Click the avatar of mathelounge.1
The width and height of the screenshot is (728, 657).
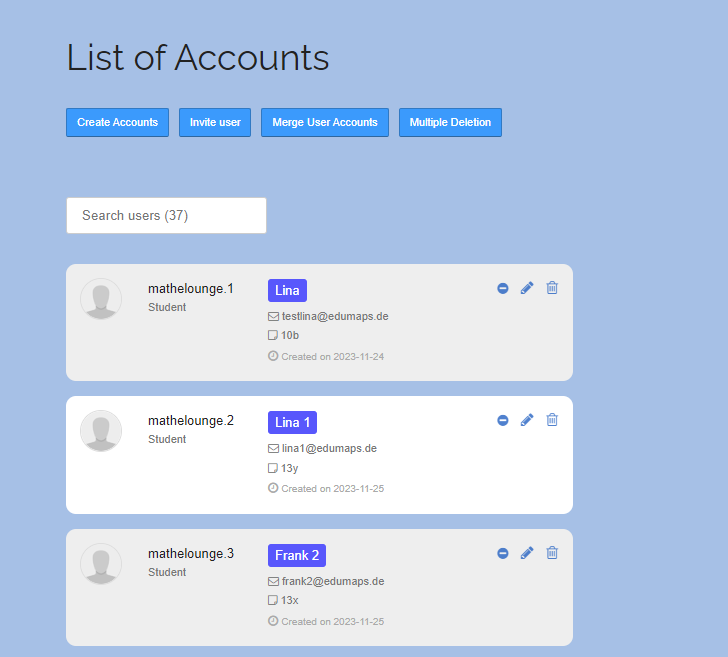click(101, 299)
